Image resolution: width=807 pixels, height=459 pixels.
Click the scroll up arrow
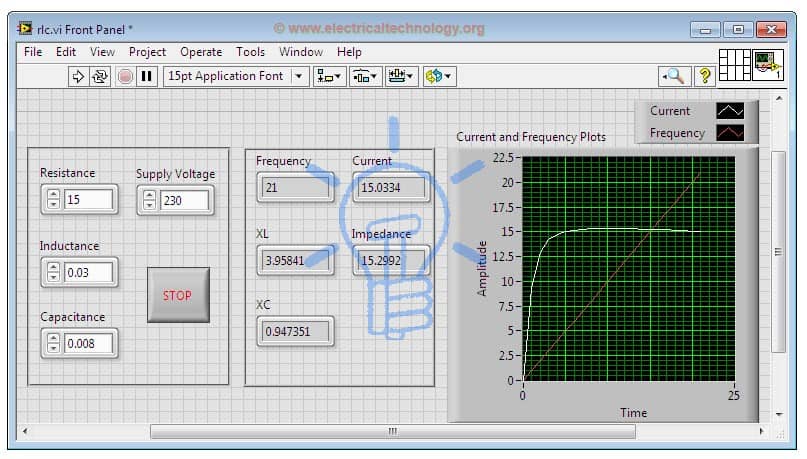click(779, 98)
